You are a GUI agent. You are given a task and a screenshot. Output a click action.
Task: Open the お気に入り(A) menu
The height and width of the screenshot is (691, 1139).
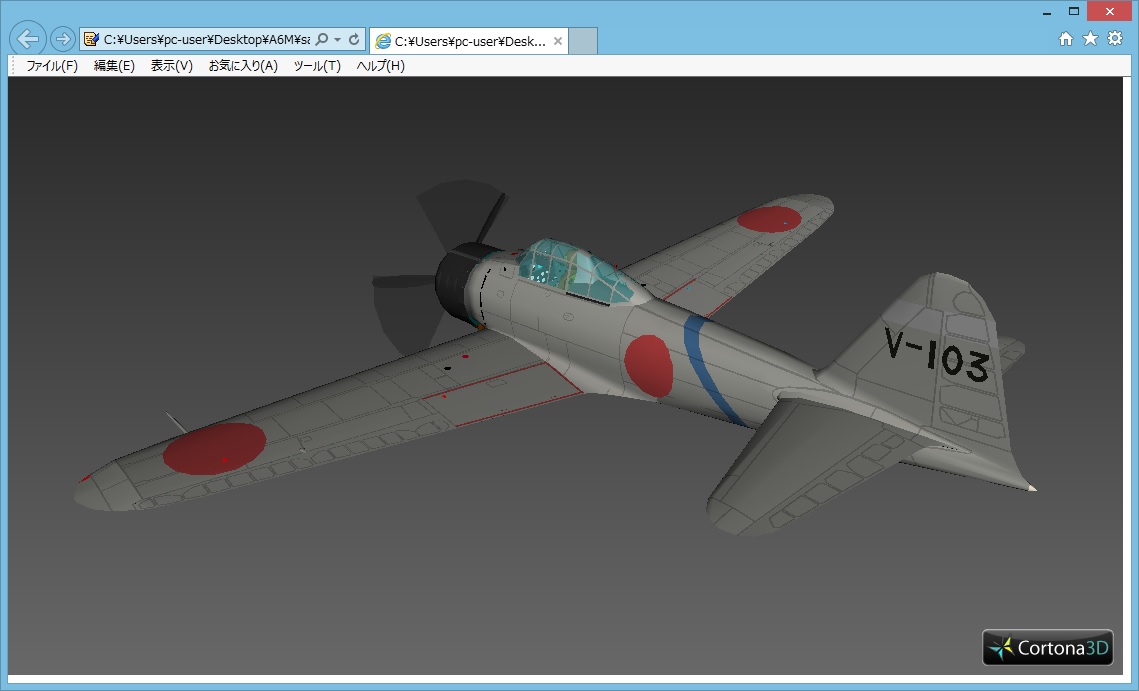[x=243, y=66]
